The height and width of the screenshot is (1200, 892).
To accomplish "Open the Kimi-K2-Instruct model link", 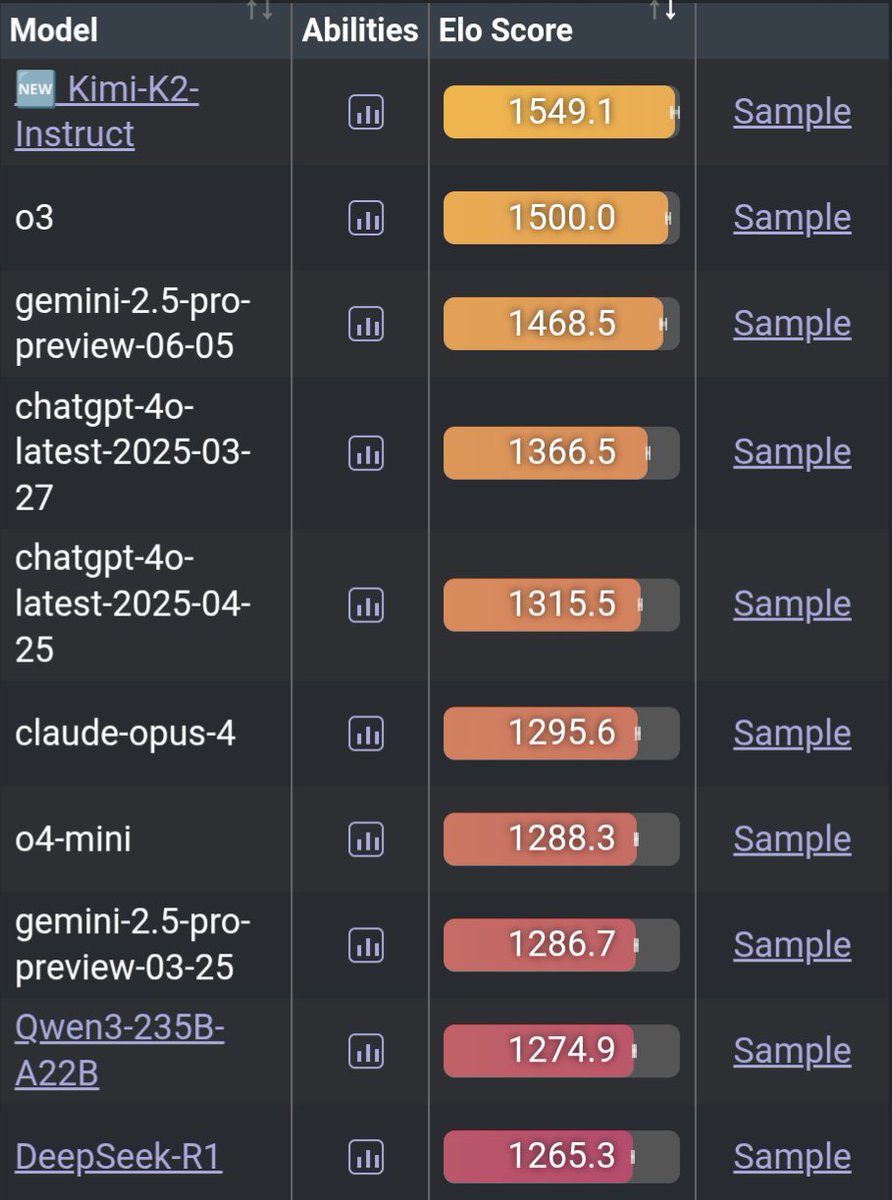I will click(x=107, y=112).
